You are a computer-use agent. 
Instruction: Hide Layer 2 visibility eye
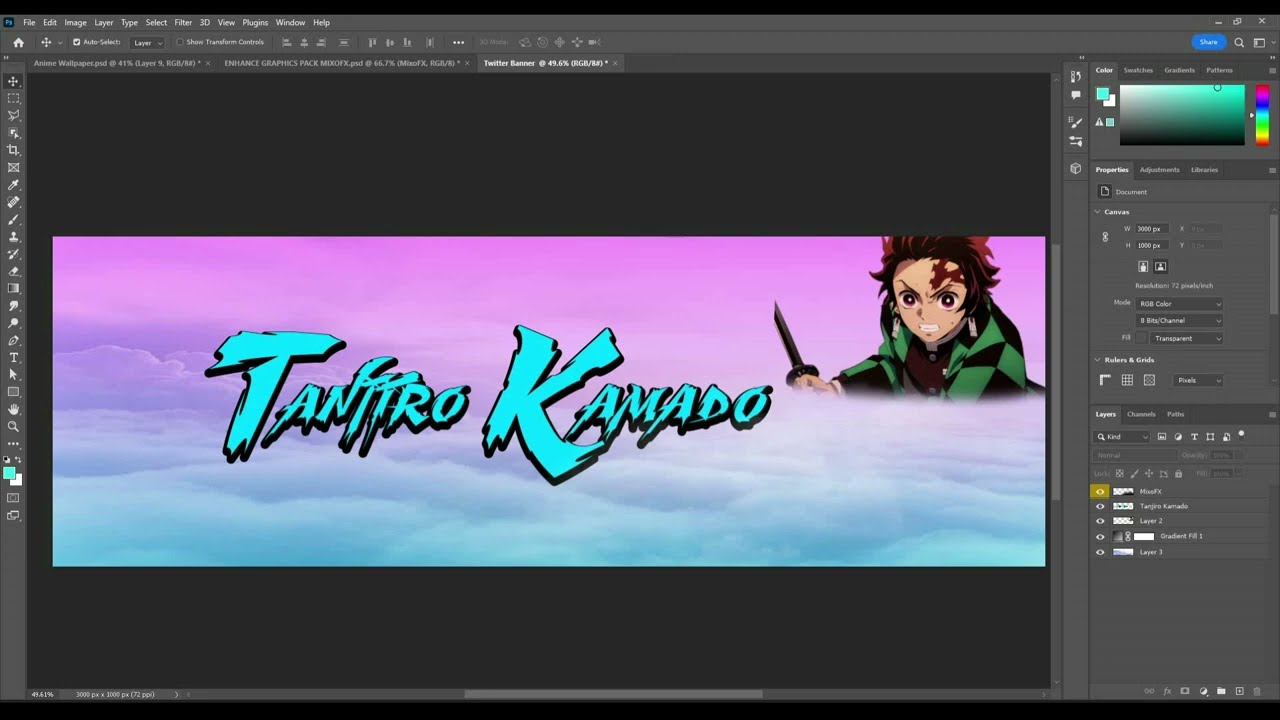point(1100,521)
